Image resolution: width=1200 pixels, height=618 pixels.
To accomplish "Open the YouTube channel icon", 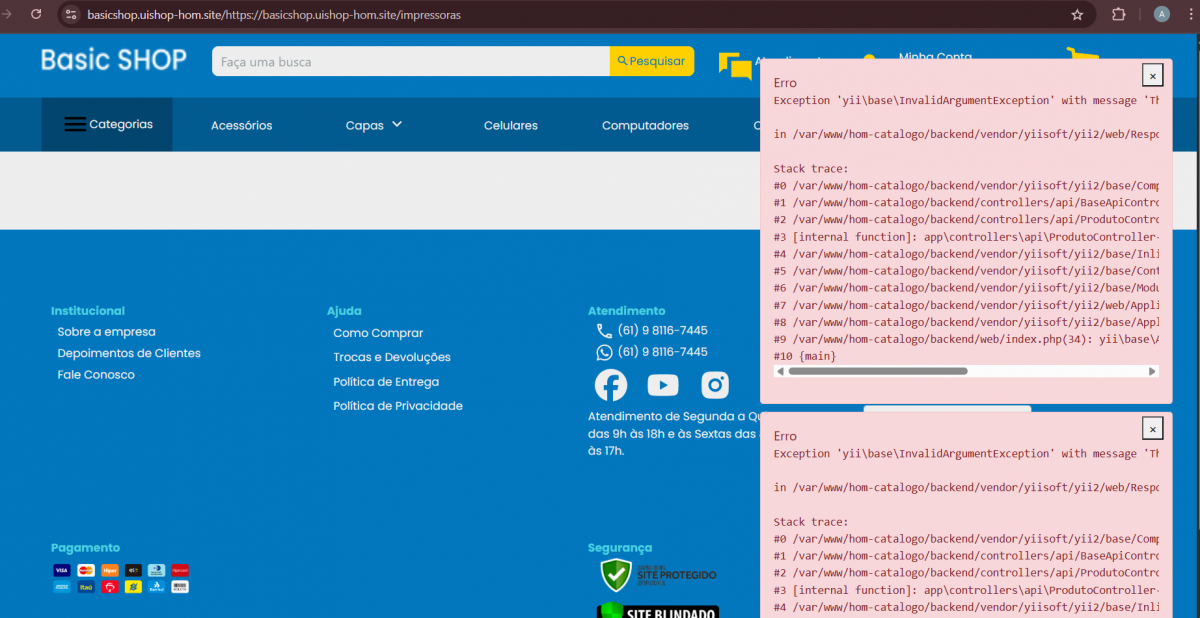I will [662, 385].
